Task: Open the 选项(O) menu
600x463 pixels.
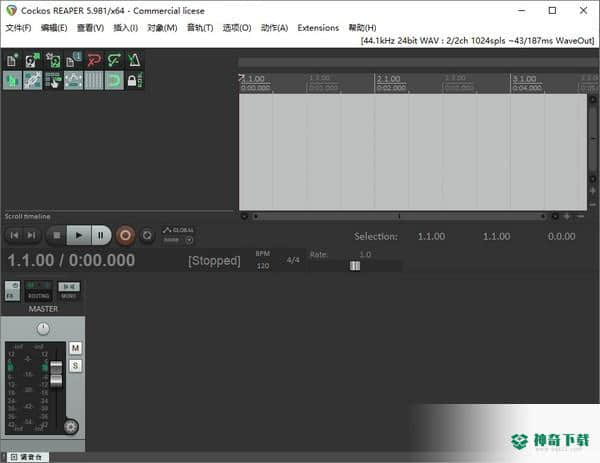Action: click(237, 28)
